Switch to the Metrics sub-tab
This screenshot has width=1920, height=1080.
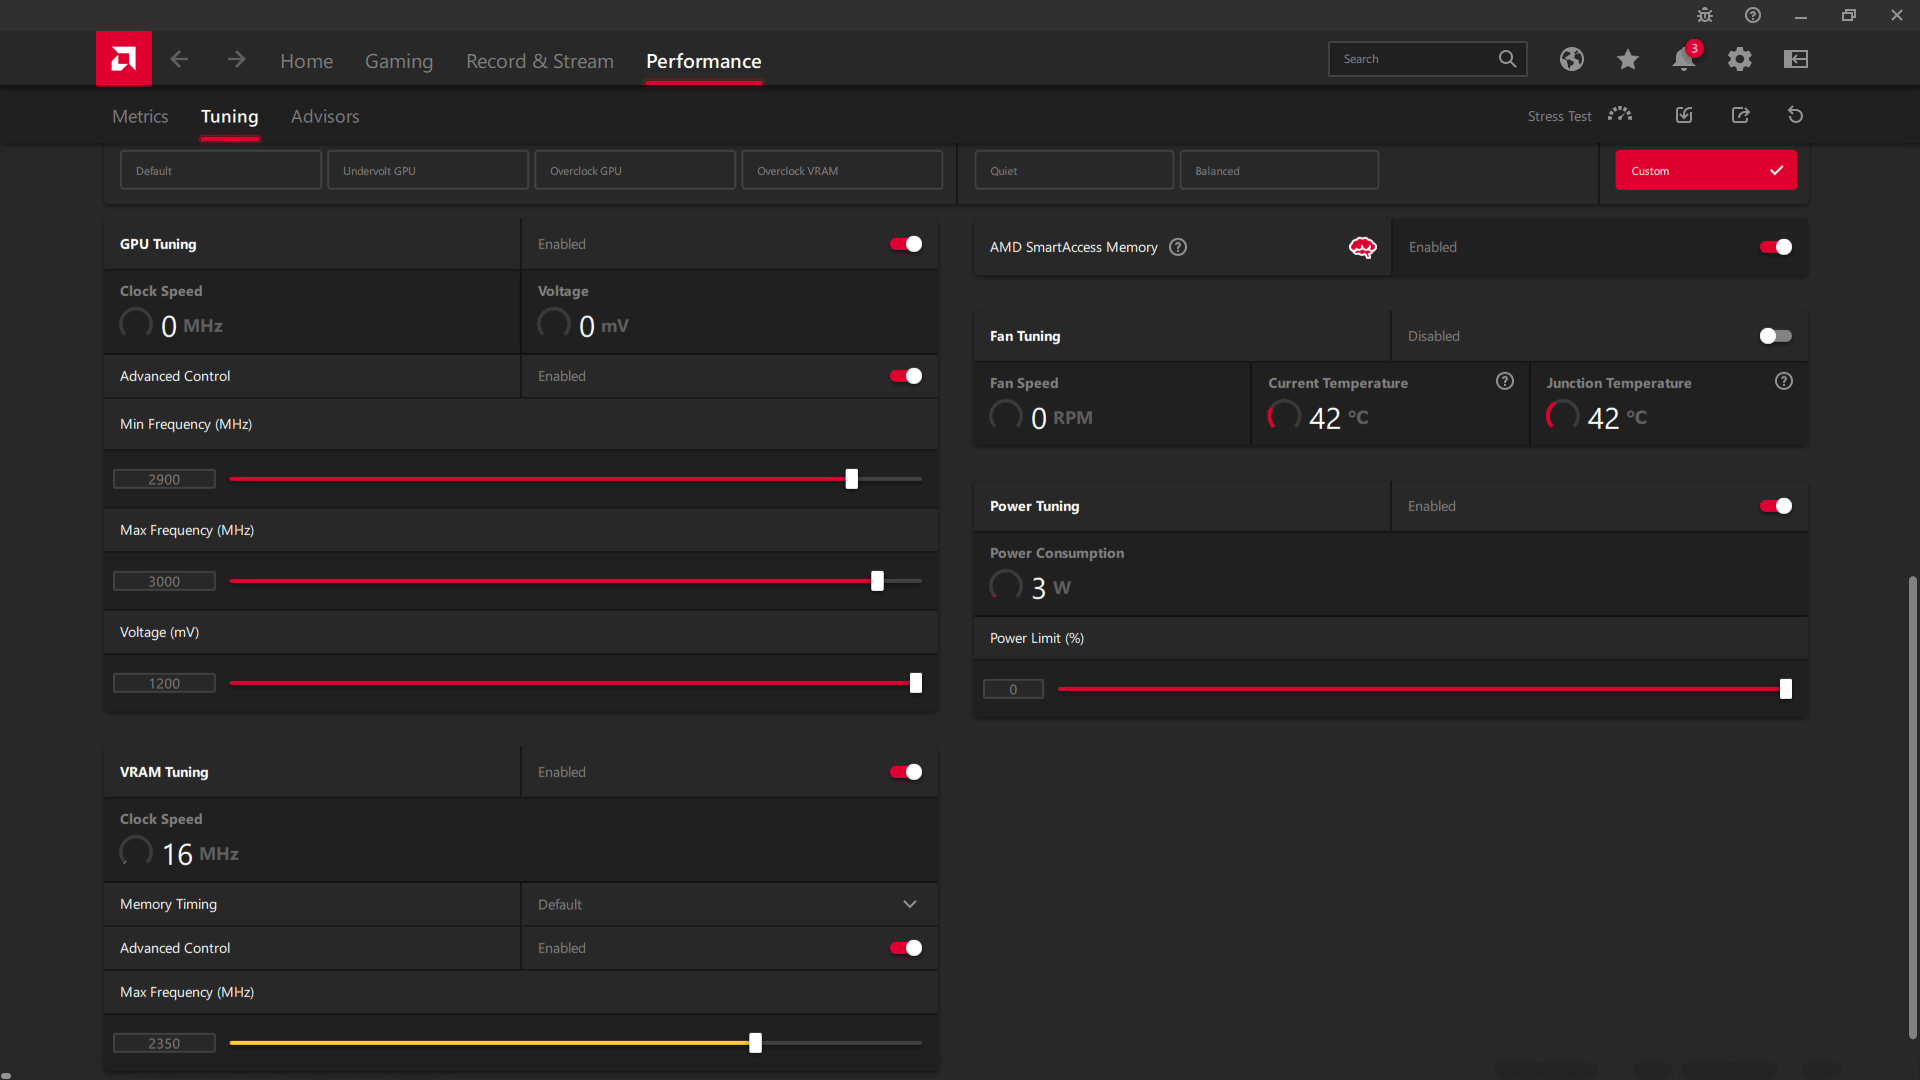click(x=140, y=116)
